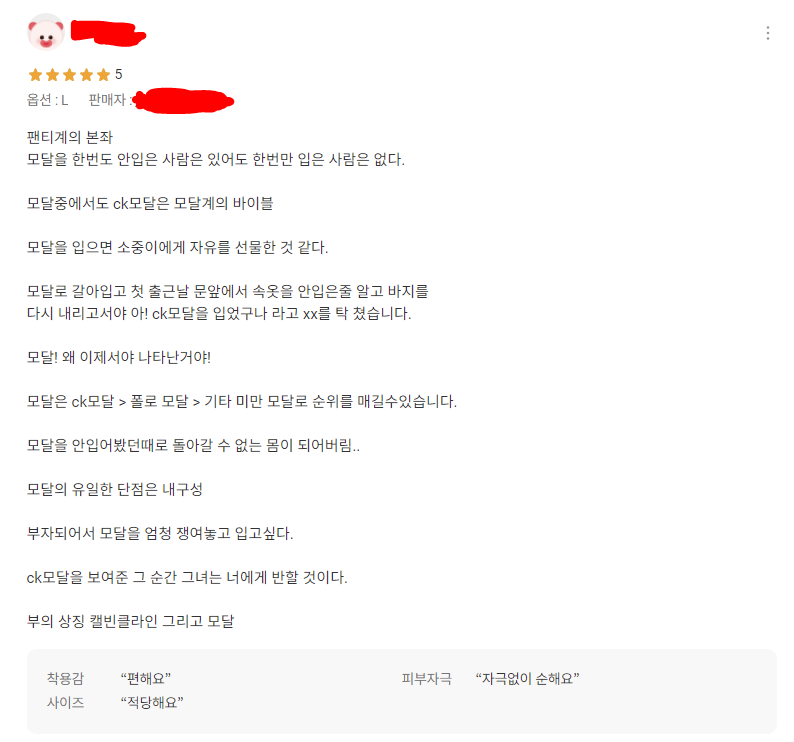
Task: Click the line 모달! 왜 이제서야 나타난거야!
Action: [x=118, y=358]
